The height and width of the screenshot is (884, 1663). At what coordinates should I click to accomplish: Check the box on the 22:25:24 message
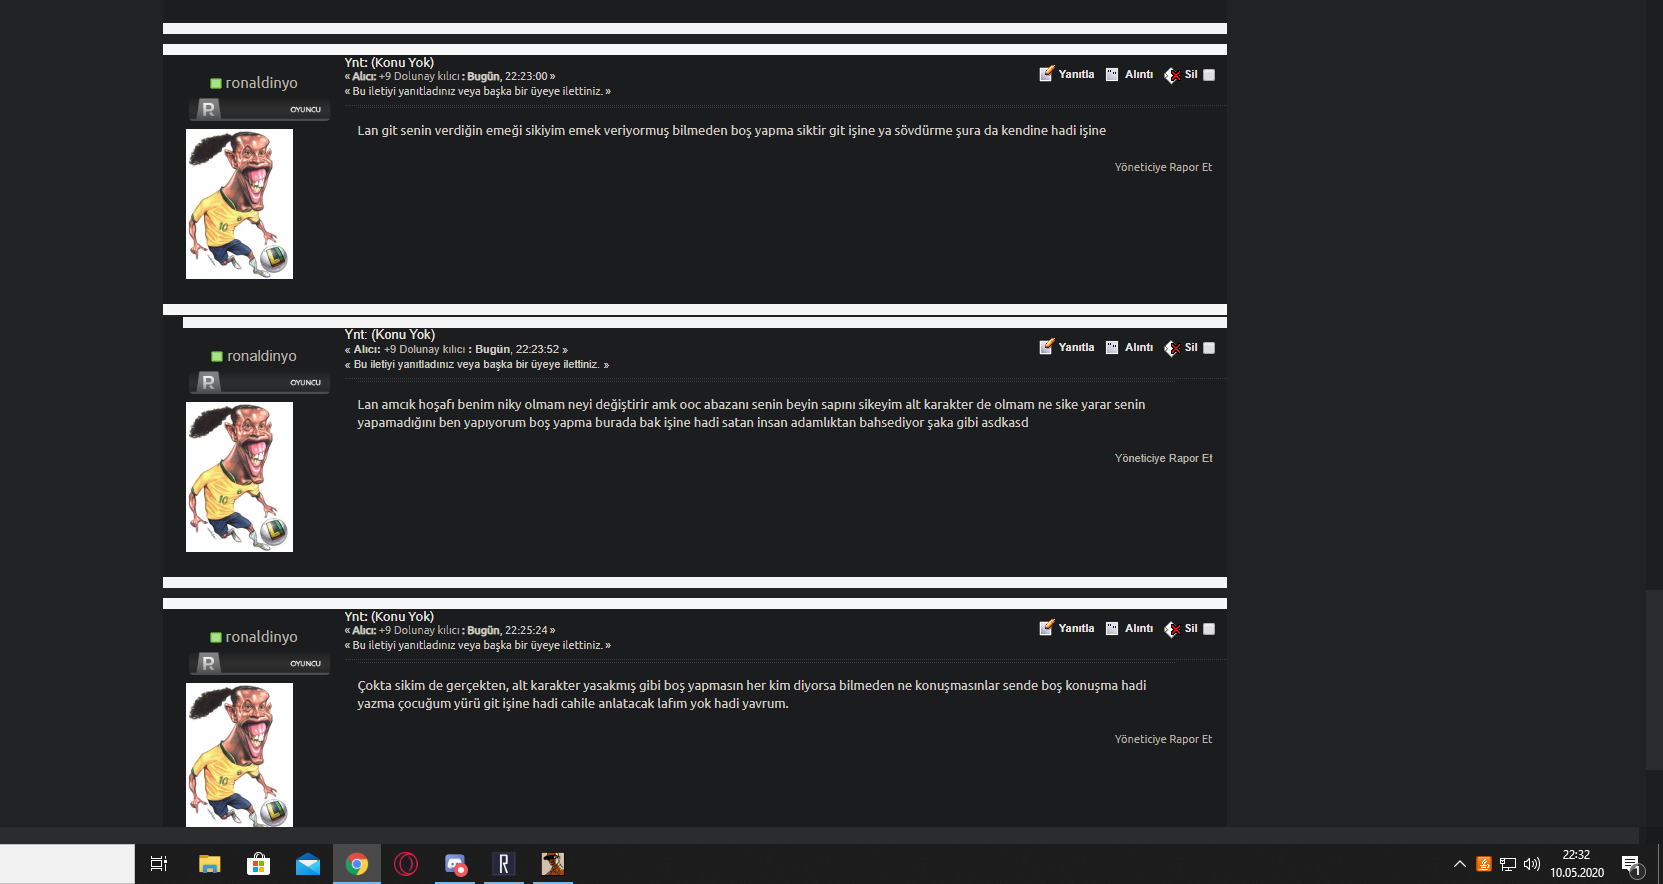coord(1209,629)
